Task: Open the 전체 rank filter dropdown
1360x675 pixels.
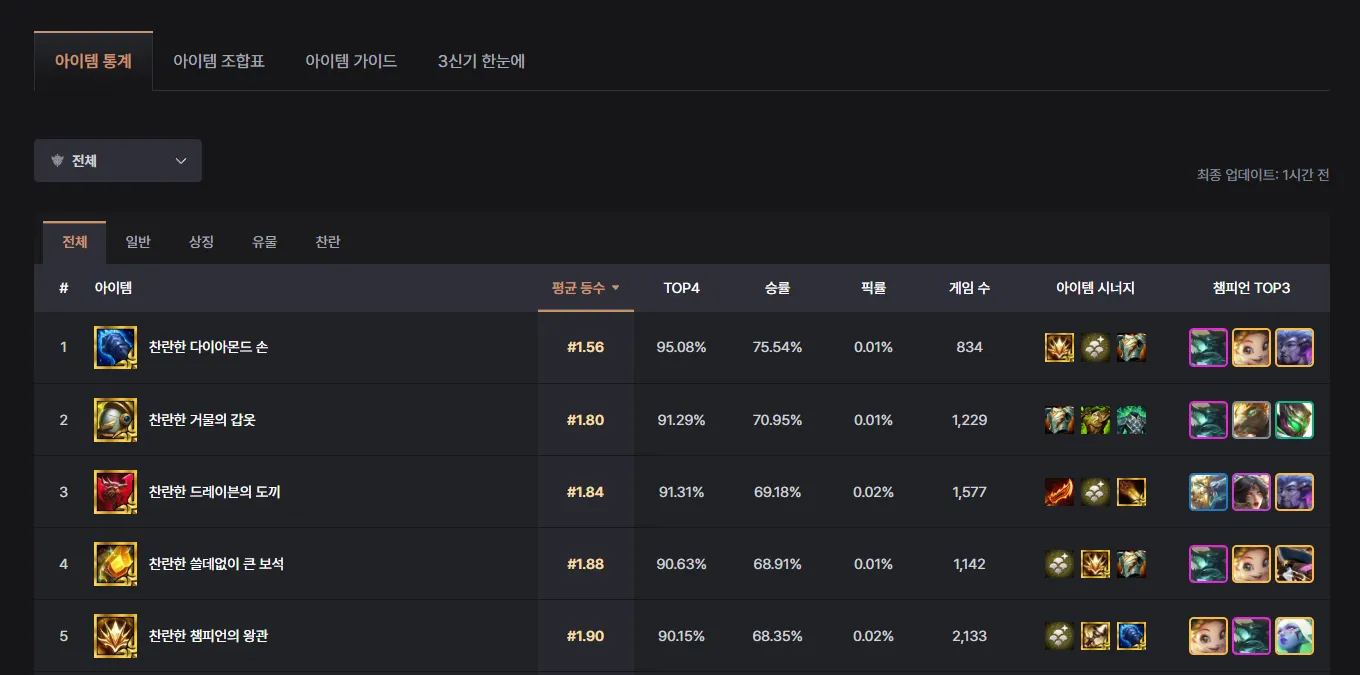Action: click(118, 161)
